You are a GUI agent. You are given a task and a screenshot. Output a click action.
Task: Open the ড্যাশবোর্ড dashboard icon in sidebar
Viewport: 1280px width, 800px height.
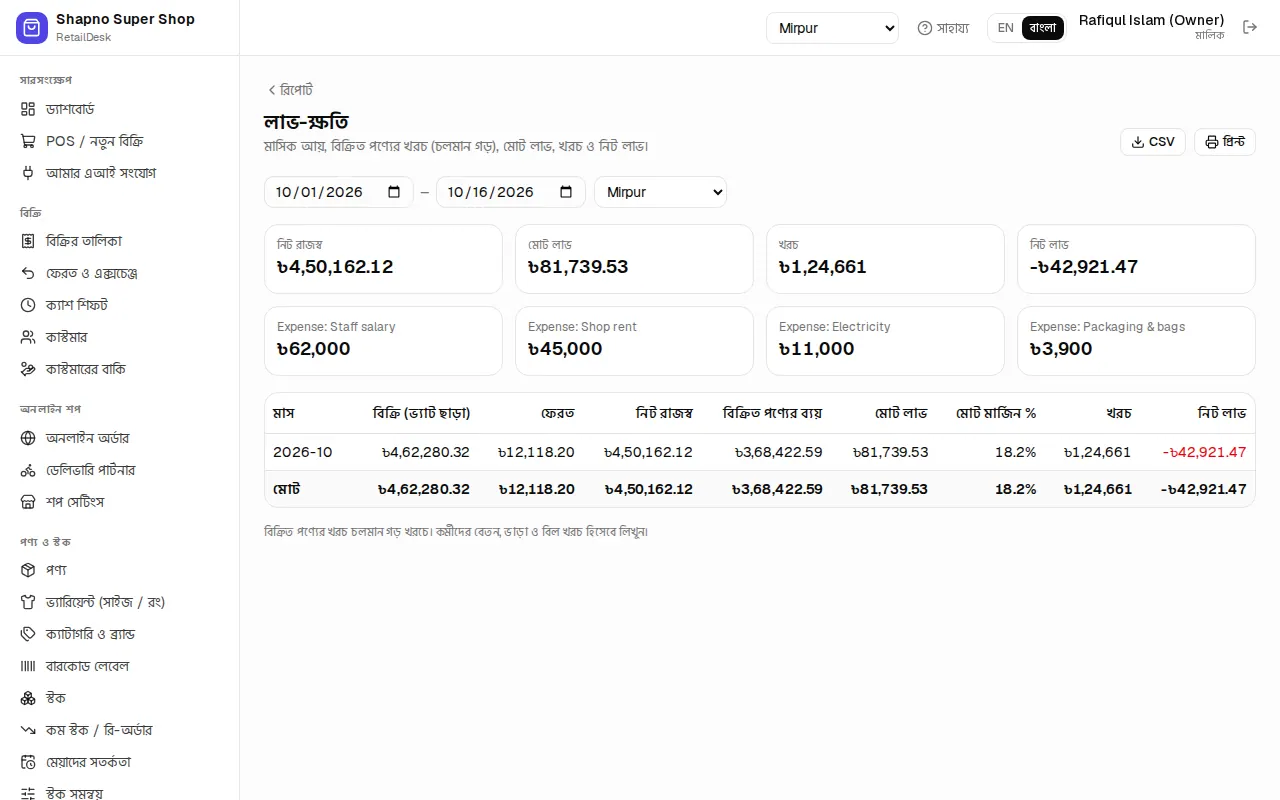point(28,109)
